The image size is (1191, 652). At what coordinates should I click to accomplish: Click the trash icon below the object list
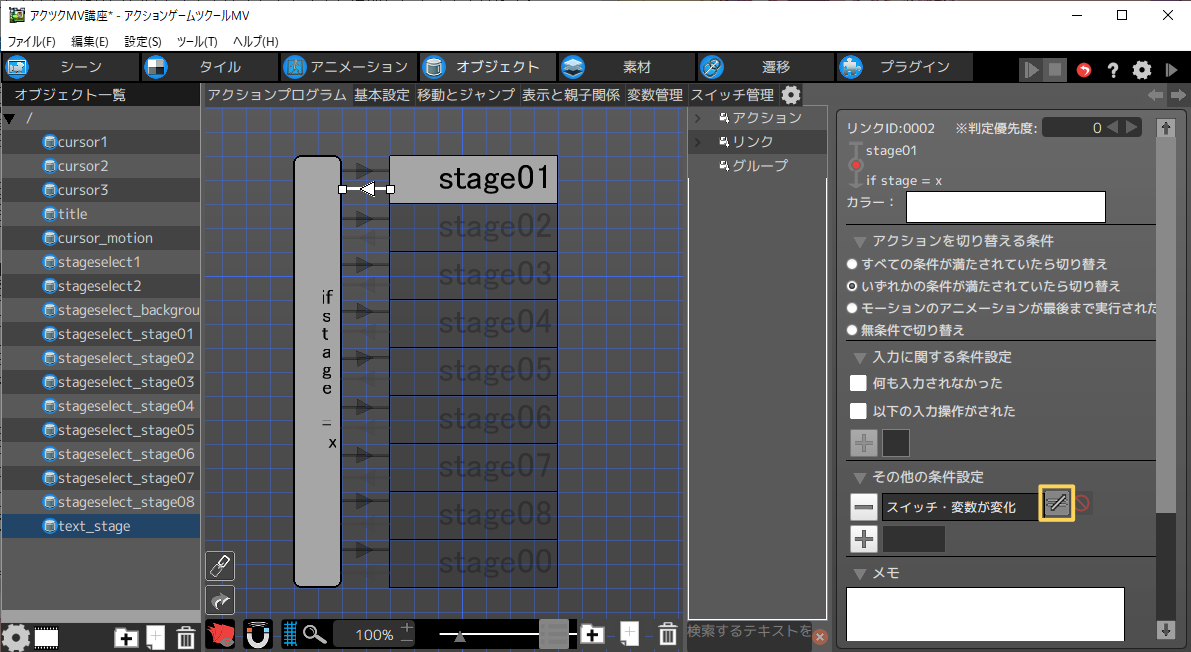tap(186, 638)
